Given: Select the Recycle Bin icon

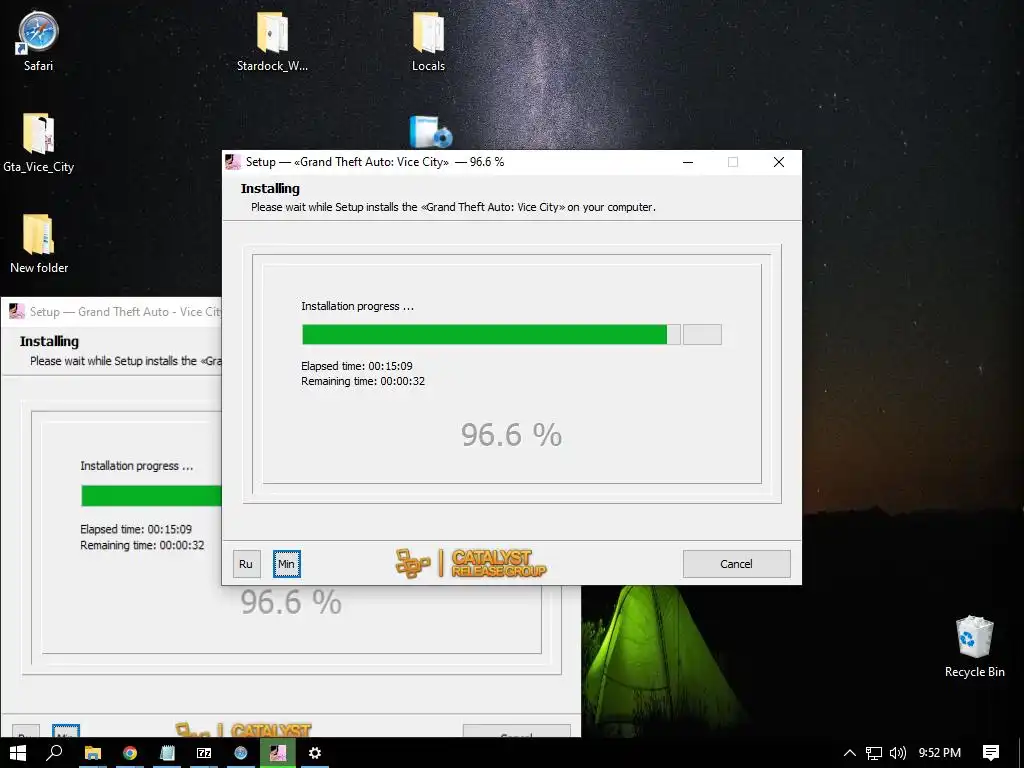Looking at the screenshot, I should (x=974, y=647).
